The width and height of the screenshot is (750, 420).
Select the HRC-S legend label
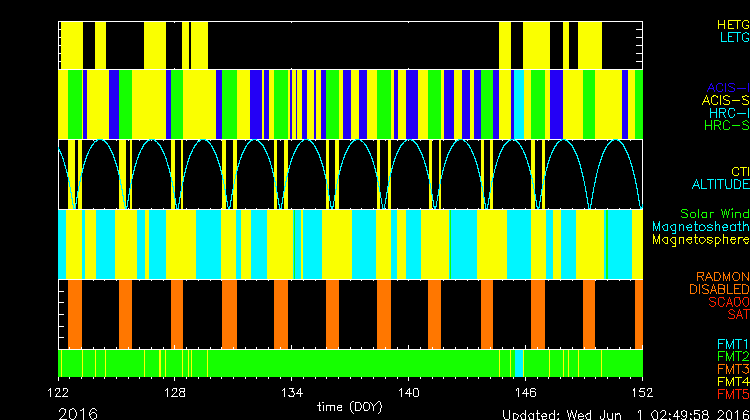(x=725, y=126)
